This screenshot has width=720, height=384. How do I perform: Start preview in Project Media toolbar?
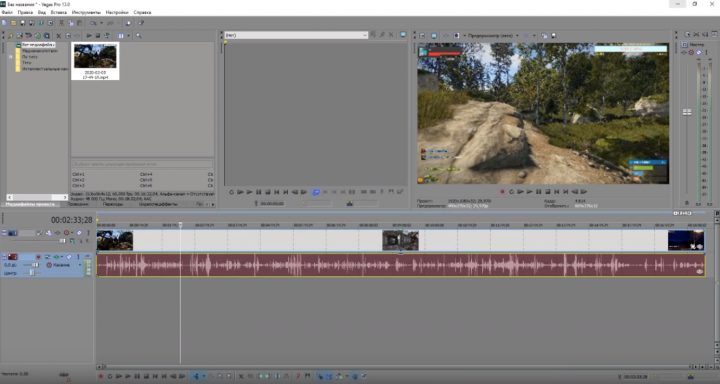click(x=89, y=35)
